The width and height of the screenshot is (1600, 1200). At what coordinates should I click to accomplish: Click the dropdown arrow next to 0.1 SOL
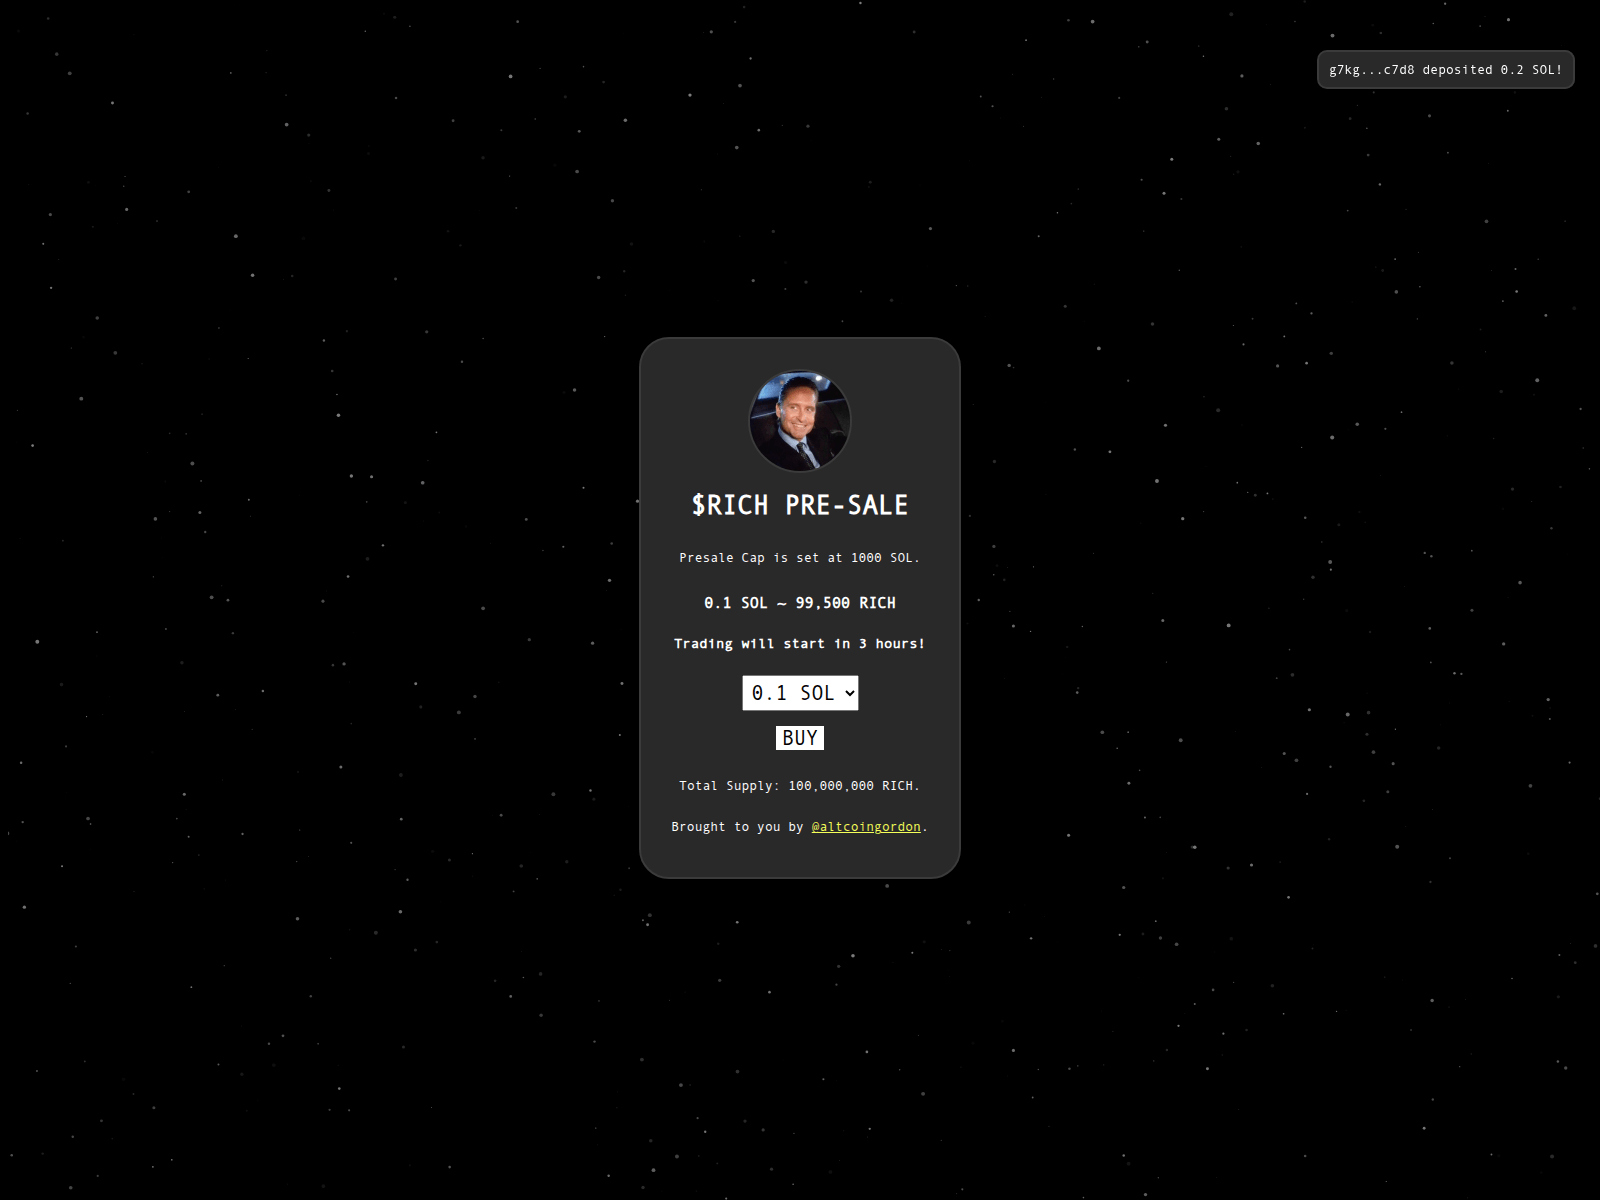tap(849, 692)
